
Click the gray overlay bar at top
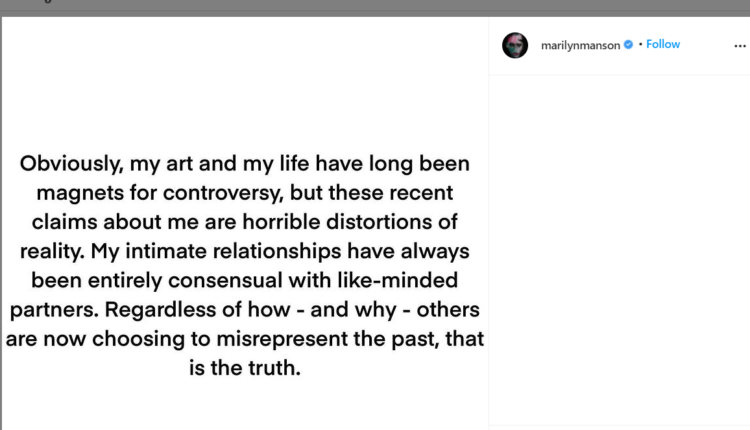pyautogui.click(x=375, y=8)
